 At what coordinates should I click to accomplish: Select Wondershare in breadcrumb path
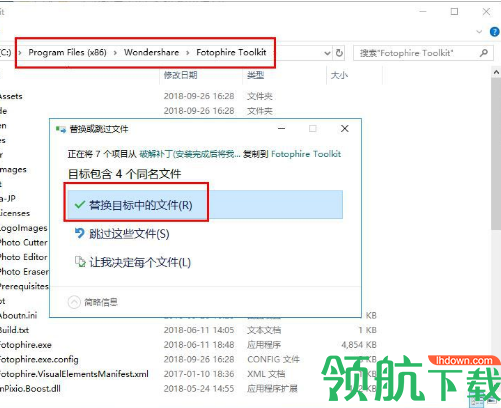coord(151,52)
